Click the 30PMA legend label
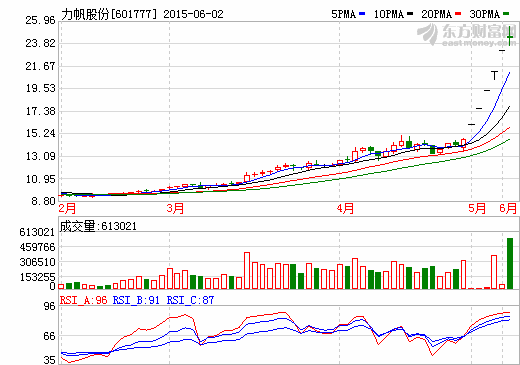This screenshot has width=520, height=365. [x=485, y=14]
